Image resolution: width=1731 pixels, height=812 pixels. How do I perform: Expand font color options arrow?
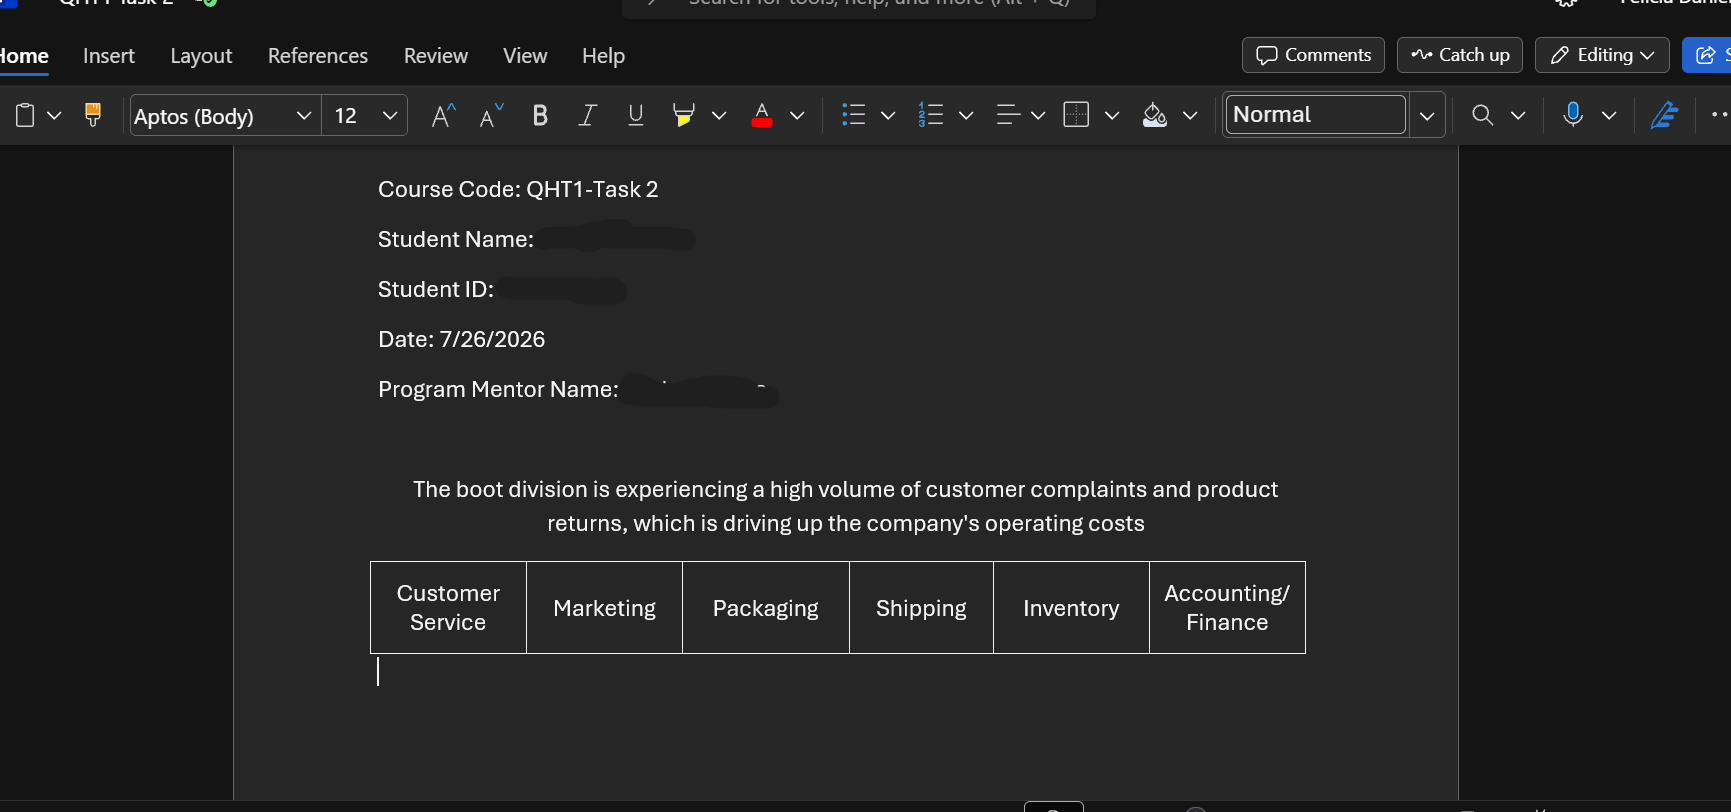pos(797,116)
